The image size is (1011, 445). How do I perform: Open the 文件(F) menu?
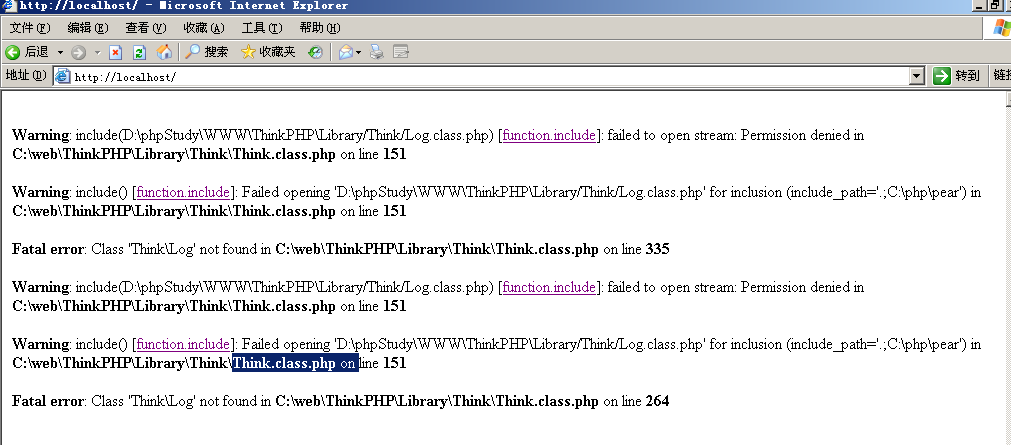click(30, 28)
